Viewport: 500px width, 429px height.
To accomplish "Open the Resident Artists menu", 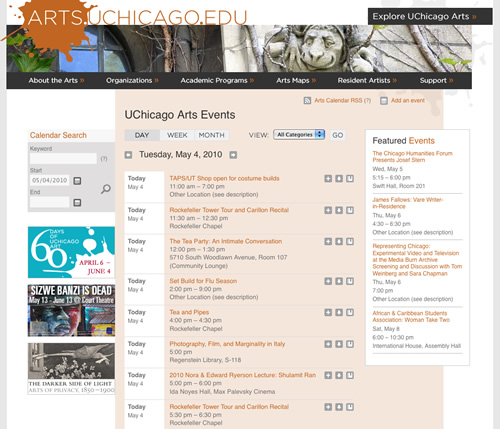I will (x=367, y=80).
